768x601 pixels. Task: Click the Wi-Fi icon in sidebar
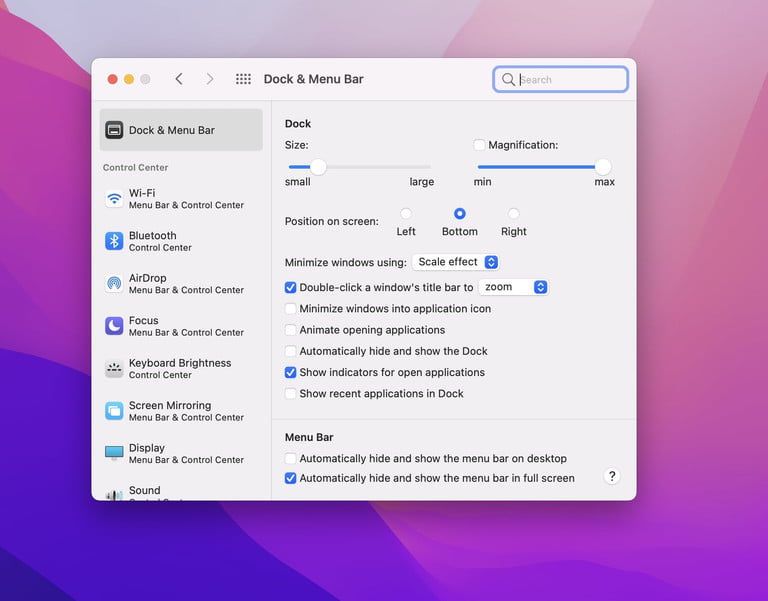114,199
